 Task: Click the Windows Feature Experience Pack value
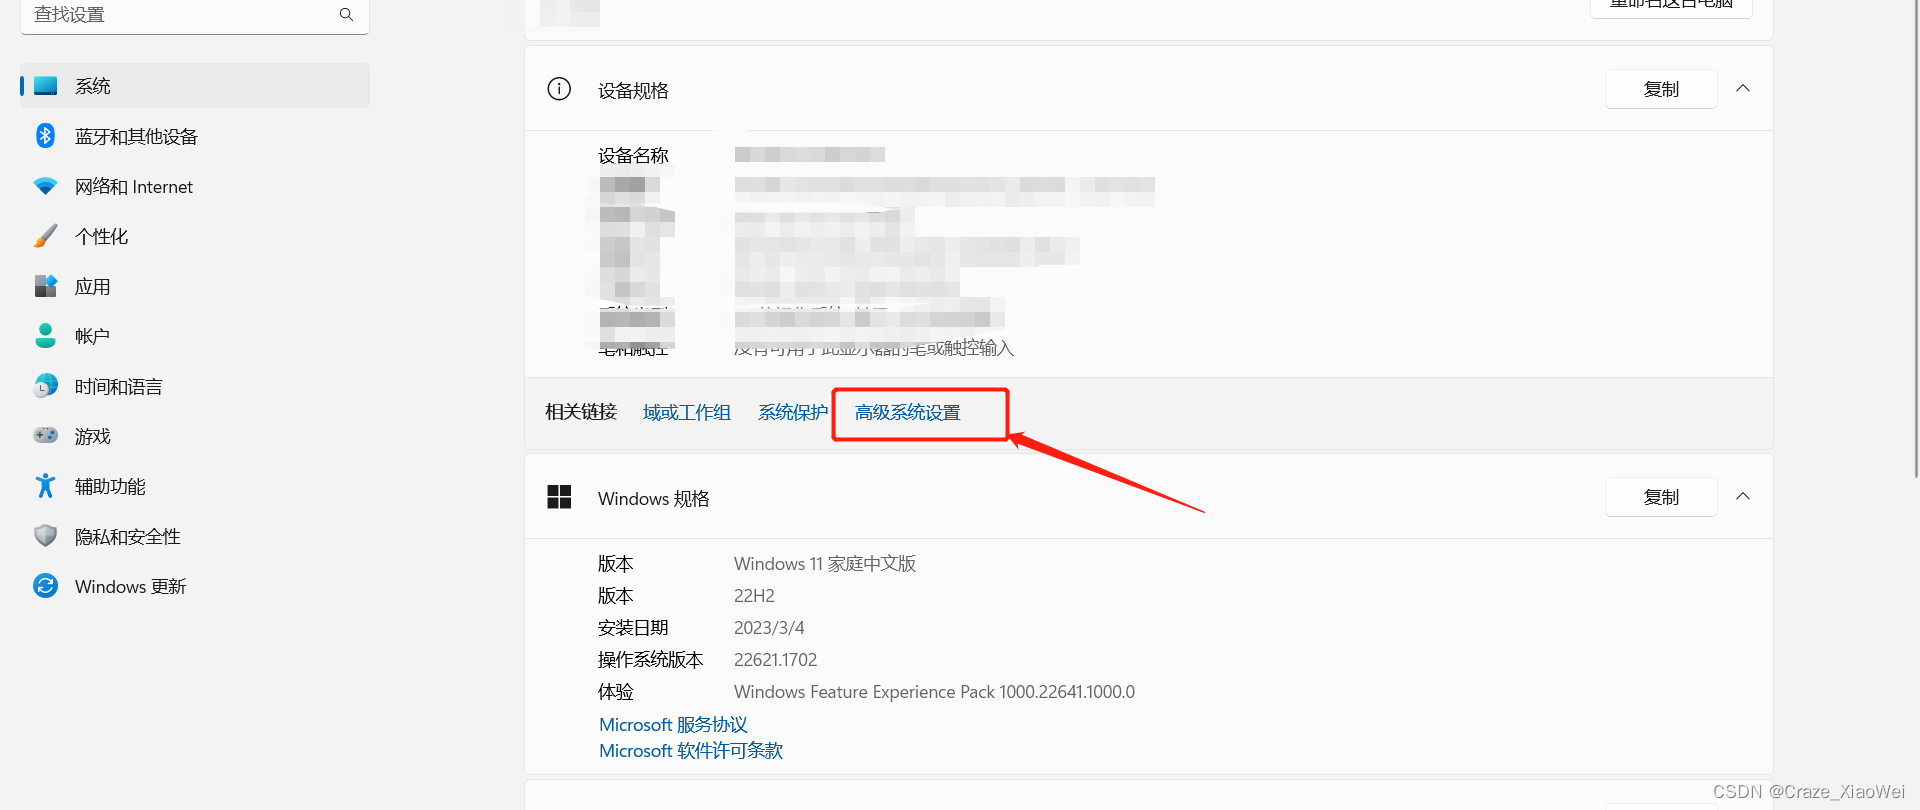[x=934, y=692]
